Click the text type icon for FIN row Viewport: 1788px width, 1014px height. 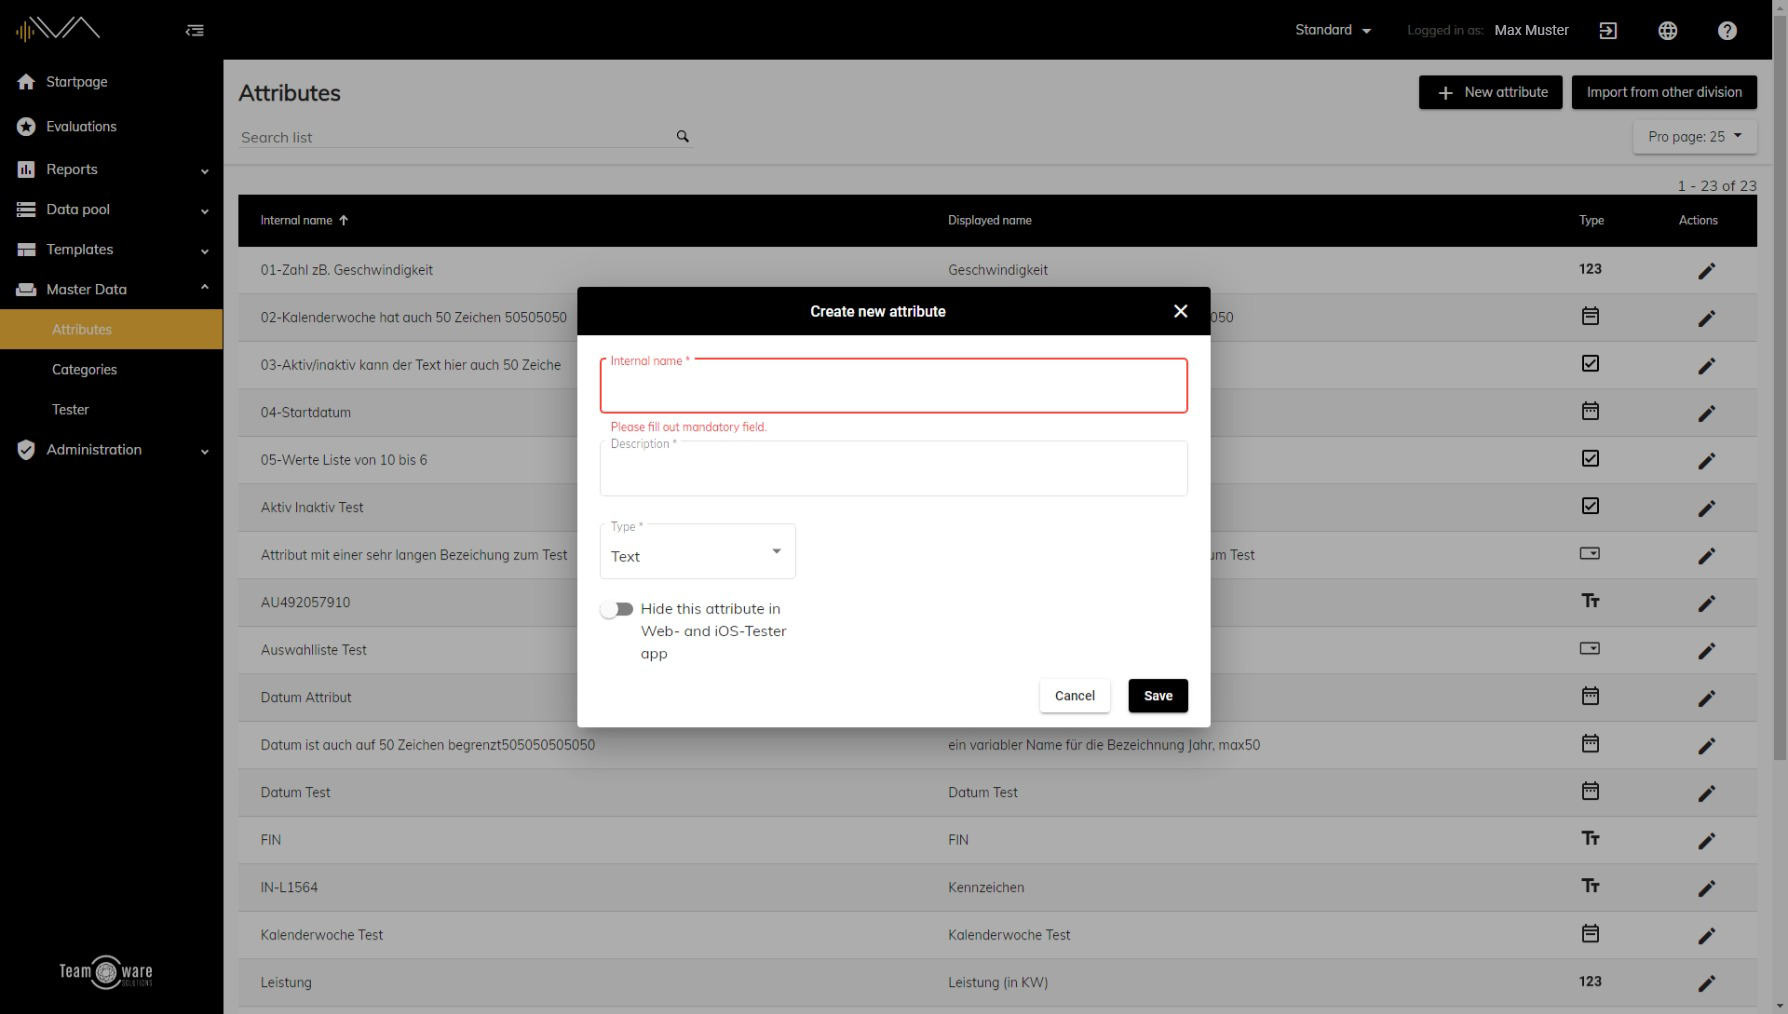click(x=1590, y=838)
